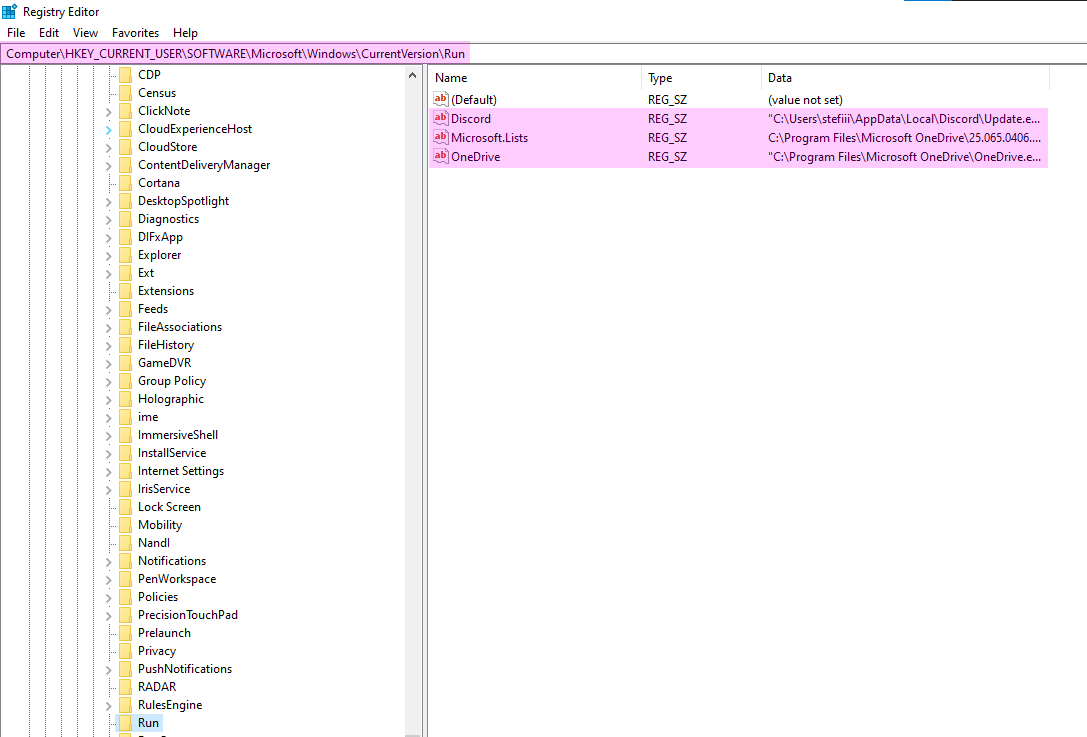
Task: Click the Holographic folder icon
Action: click(x=125, y=399)
